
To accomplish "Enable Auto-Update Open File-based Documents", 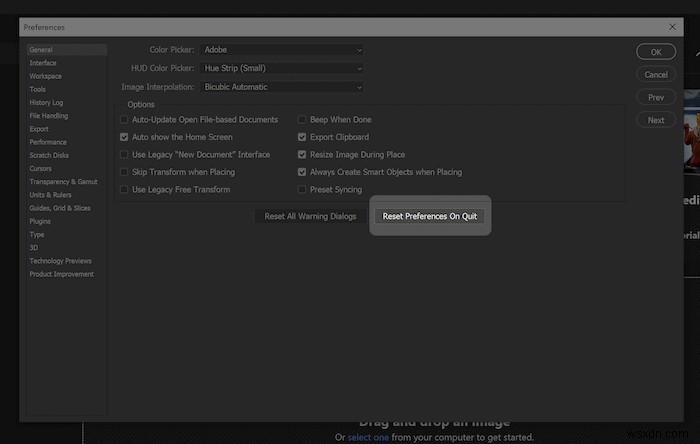I will [124, 120].
